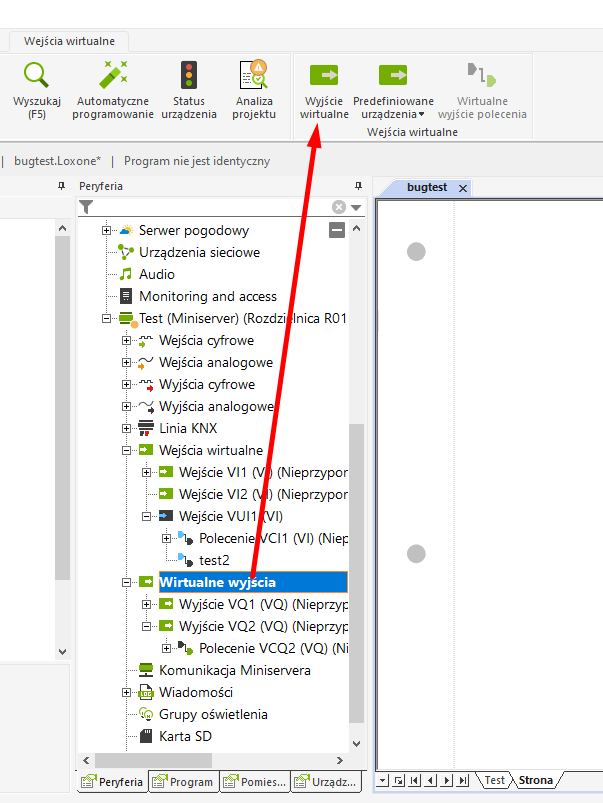
Task: Open Analiza projektu tool
Action: coord(254,76)
